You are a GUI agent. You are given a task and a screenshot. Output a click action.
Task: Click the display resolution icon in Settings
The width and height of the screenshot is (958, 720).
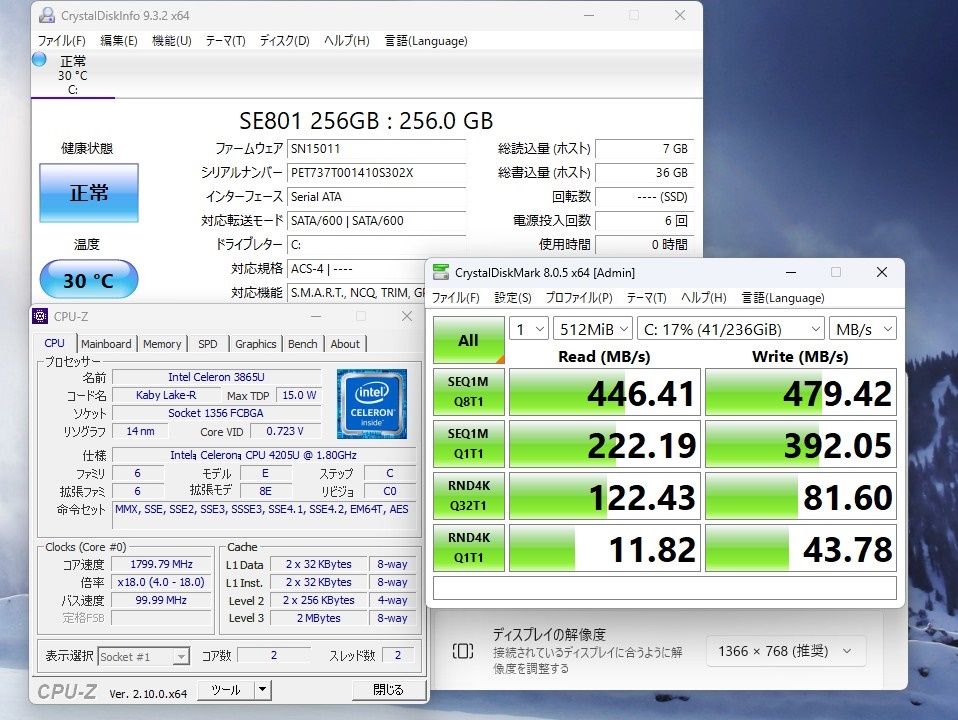point(463,651)
